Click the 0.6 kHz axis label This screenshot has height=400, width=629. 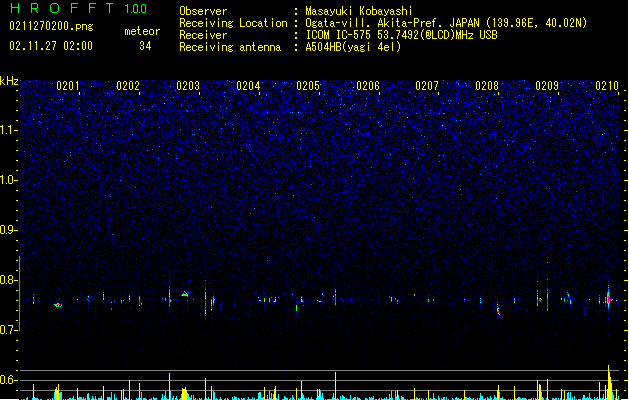[x=9, y=380]
